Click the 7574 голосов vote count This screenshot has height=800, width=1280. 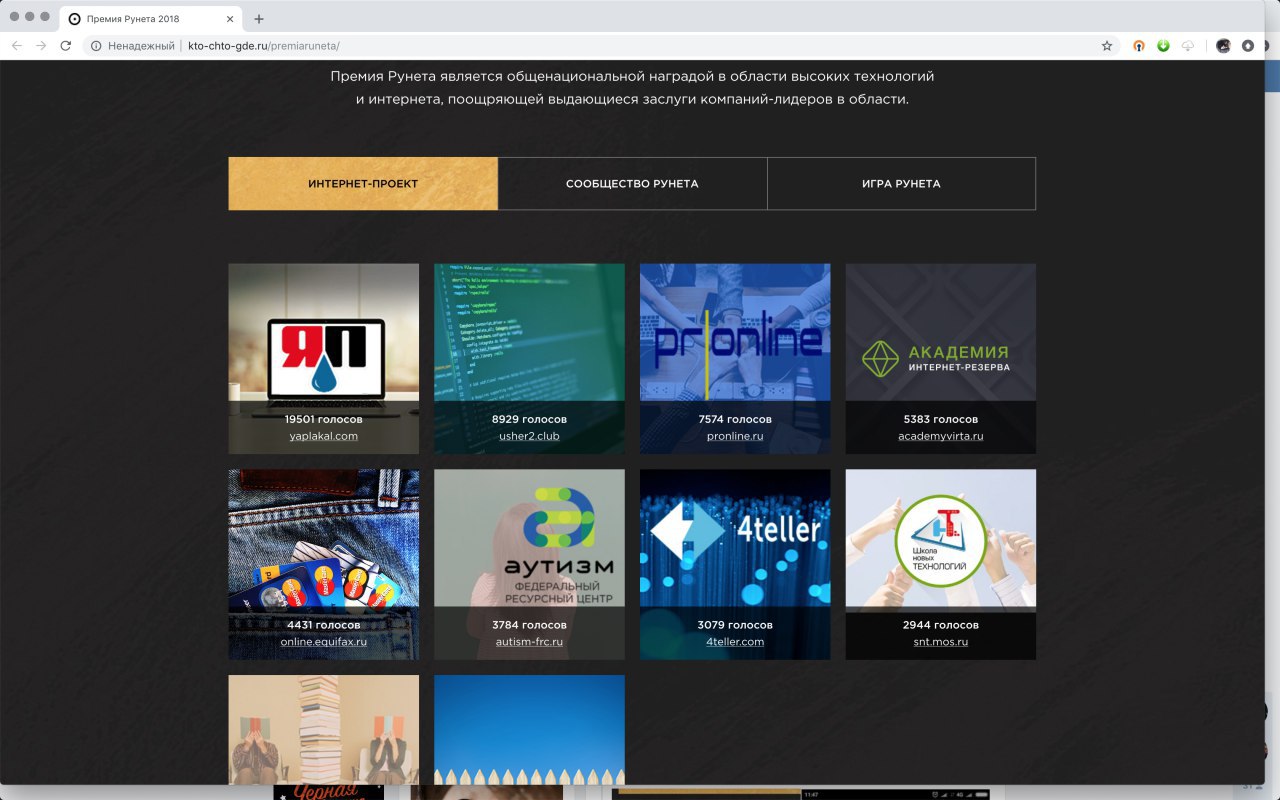[735, 419]
